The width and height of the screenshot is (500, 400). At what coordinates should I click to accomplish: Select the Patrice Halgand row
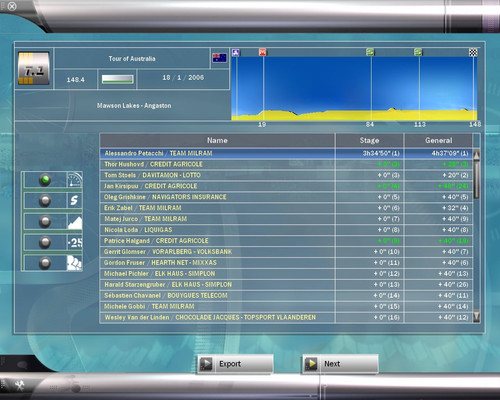(286, 241)
